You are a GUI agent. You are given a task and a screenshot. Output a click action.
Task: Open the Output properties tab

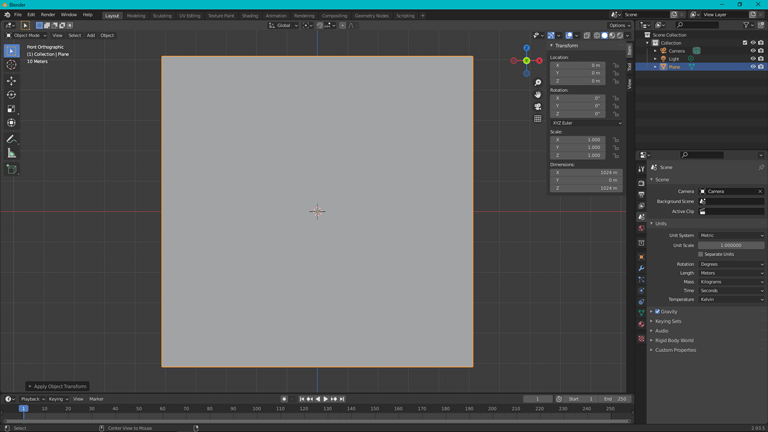point(641,194)
